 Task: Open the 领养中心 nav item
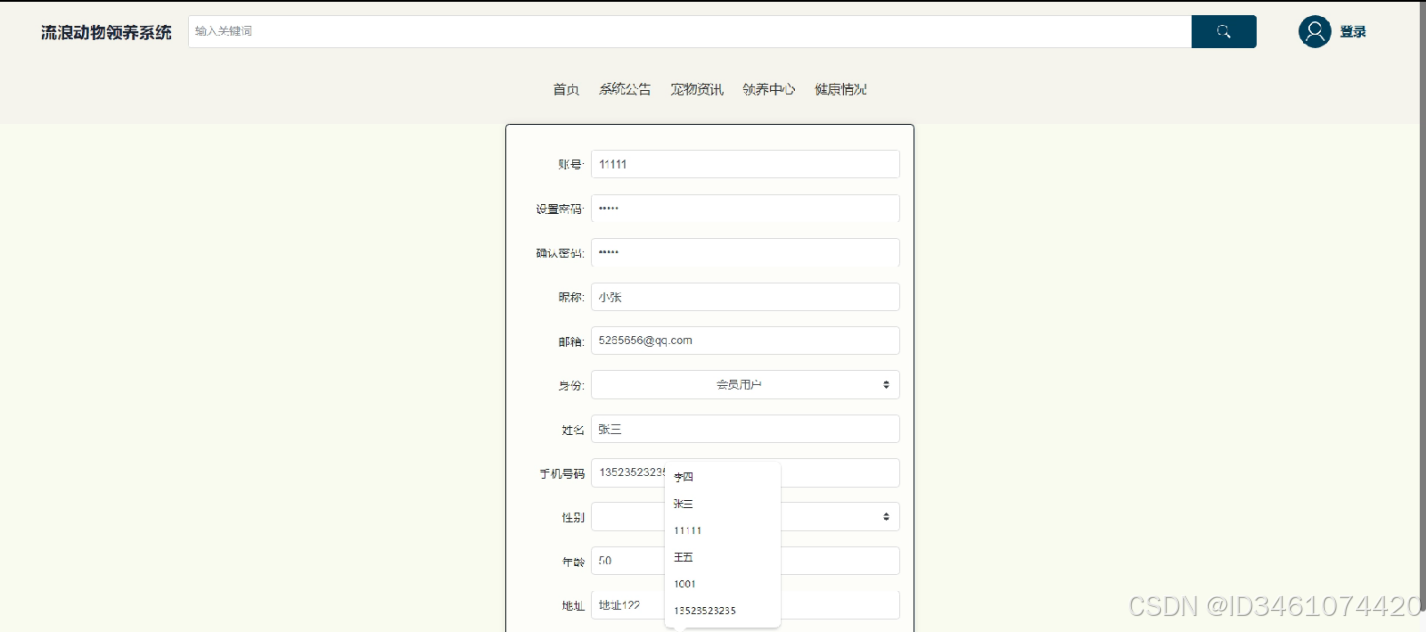coord(769,89)
